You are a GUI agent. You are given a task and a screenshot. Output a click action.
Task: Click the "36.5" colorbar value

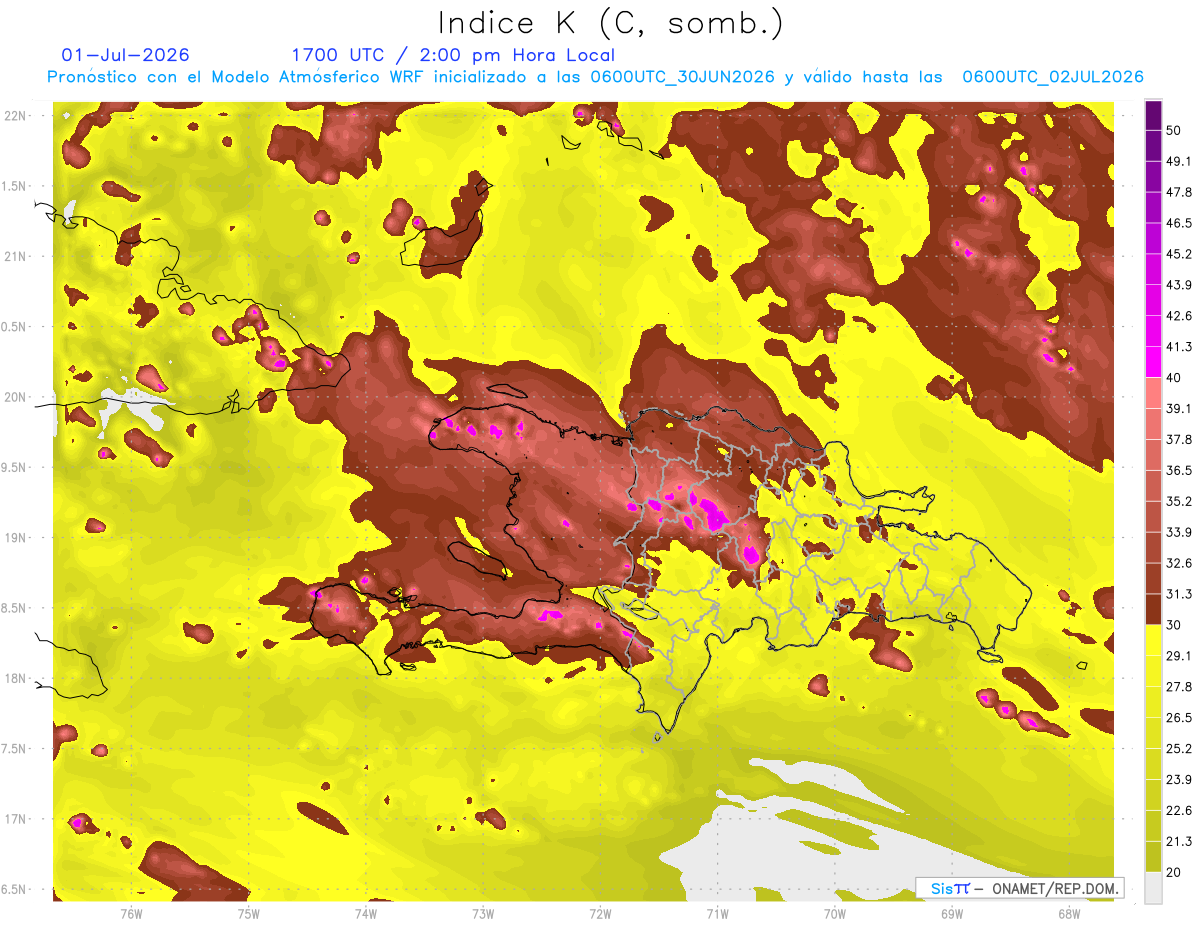[x=1179, y=471]
